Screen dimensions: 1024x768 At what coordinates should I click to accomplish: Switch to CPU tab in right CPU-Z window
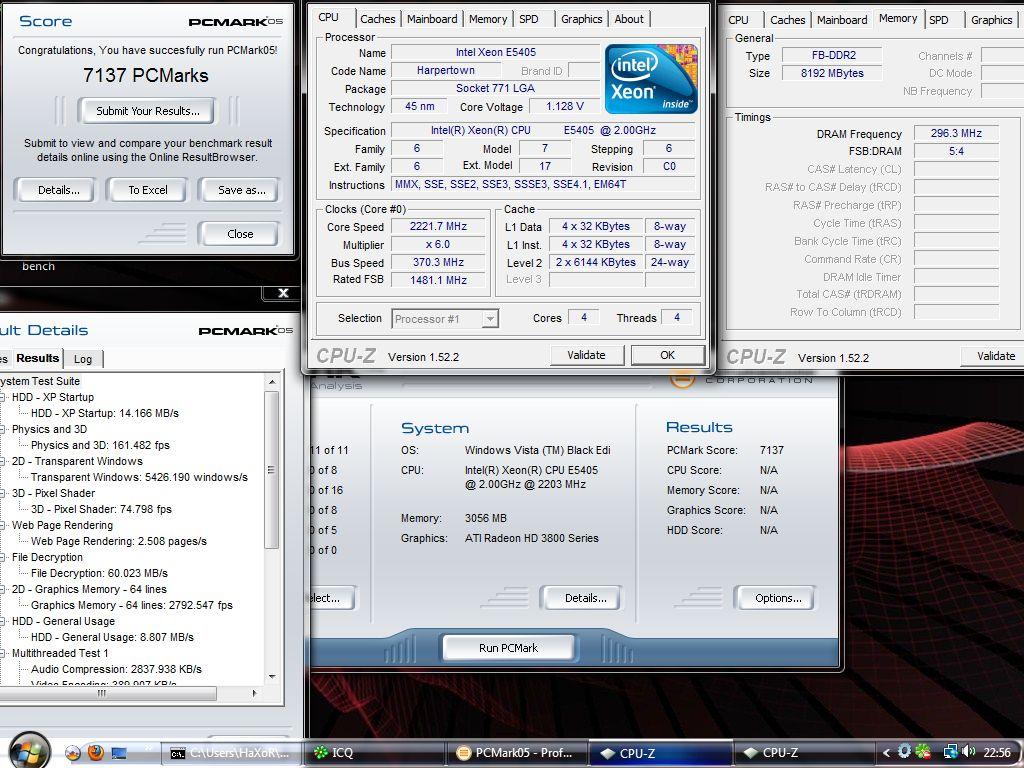pos(739,20)
